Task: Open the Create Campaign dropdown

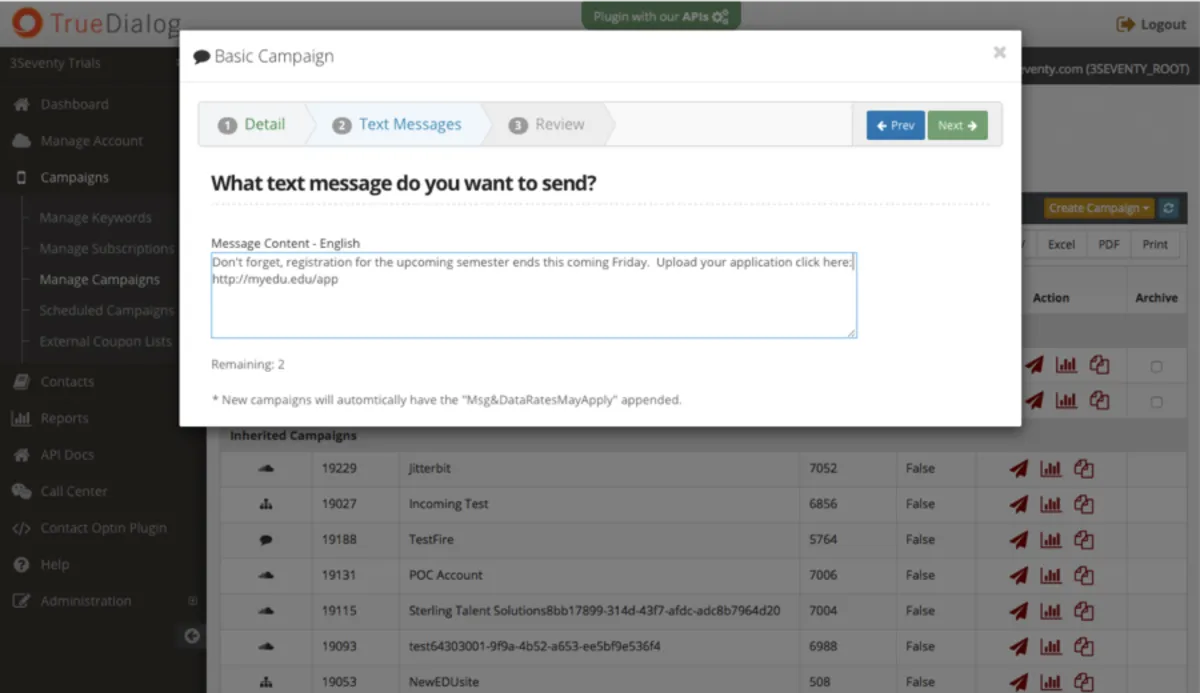Action: pyautogui.click(x=1097, y=207)
